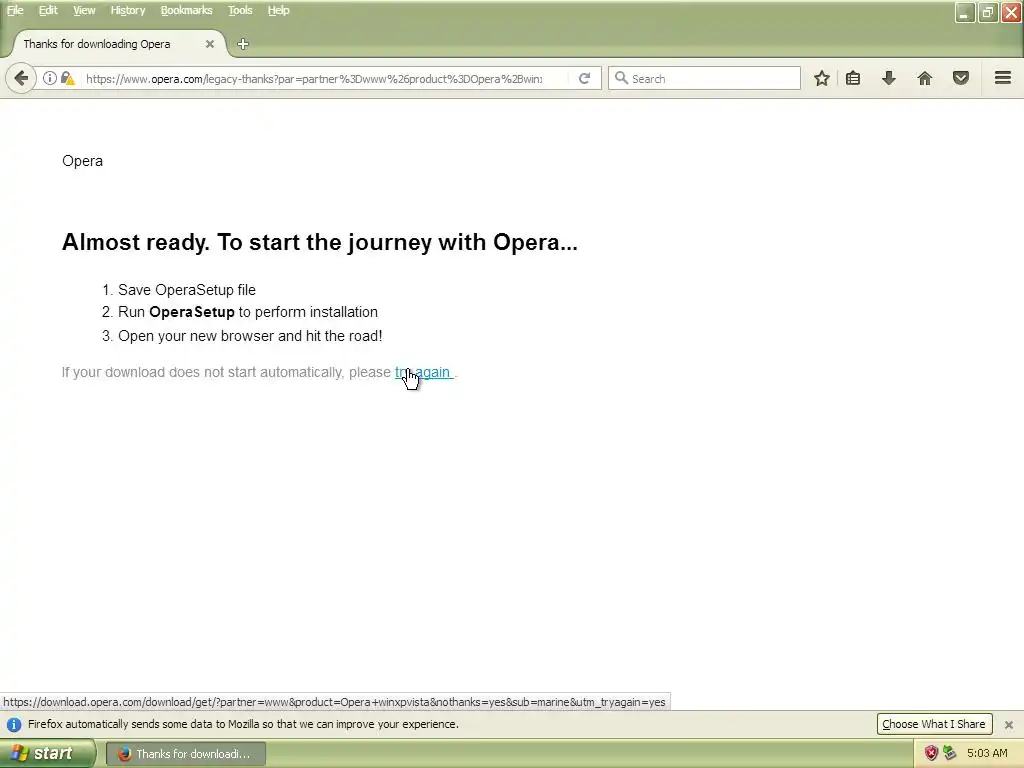Click the info icon in notification bar
The image size is (1024, 768).
pos(14,724)
